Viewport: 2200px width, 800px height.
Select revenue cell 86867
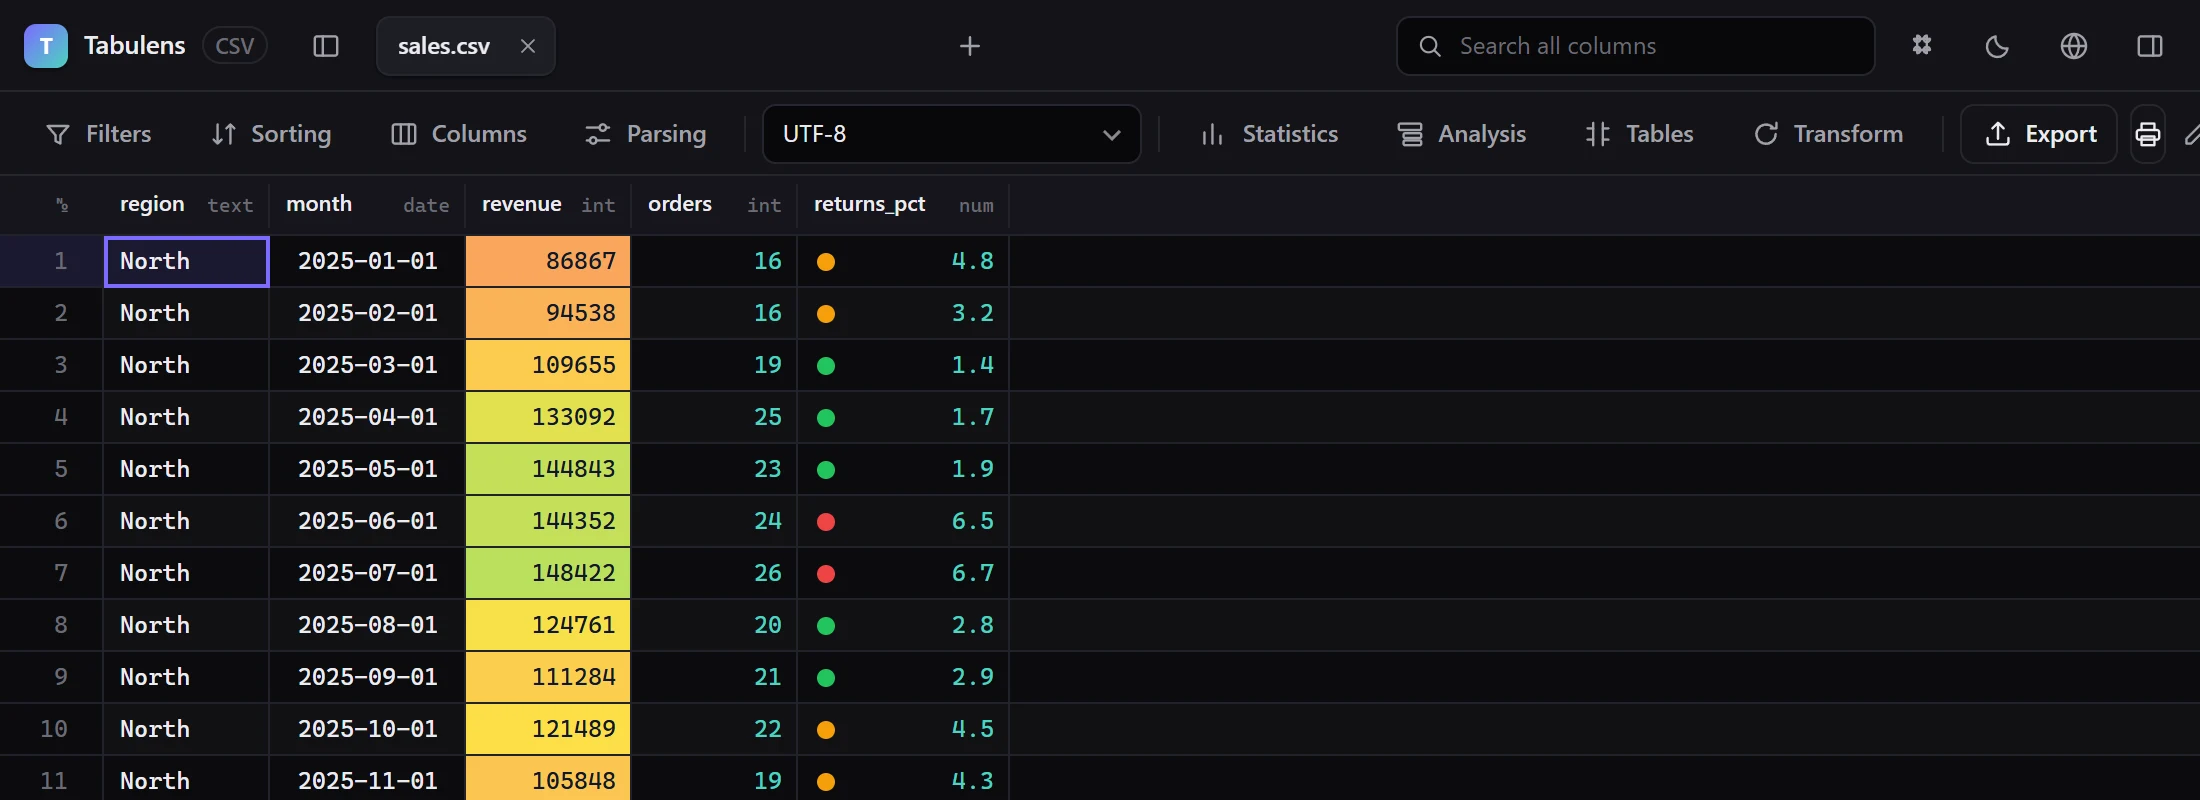(x=548, y=261)
